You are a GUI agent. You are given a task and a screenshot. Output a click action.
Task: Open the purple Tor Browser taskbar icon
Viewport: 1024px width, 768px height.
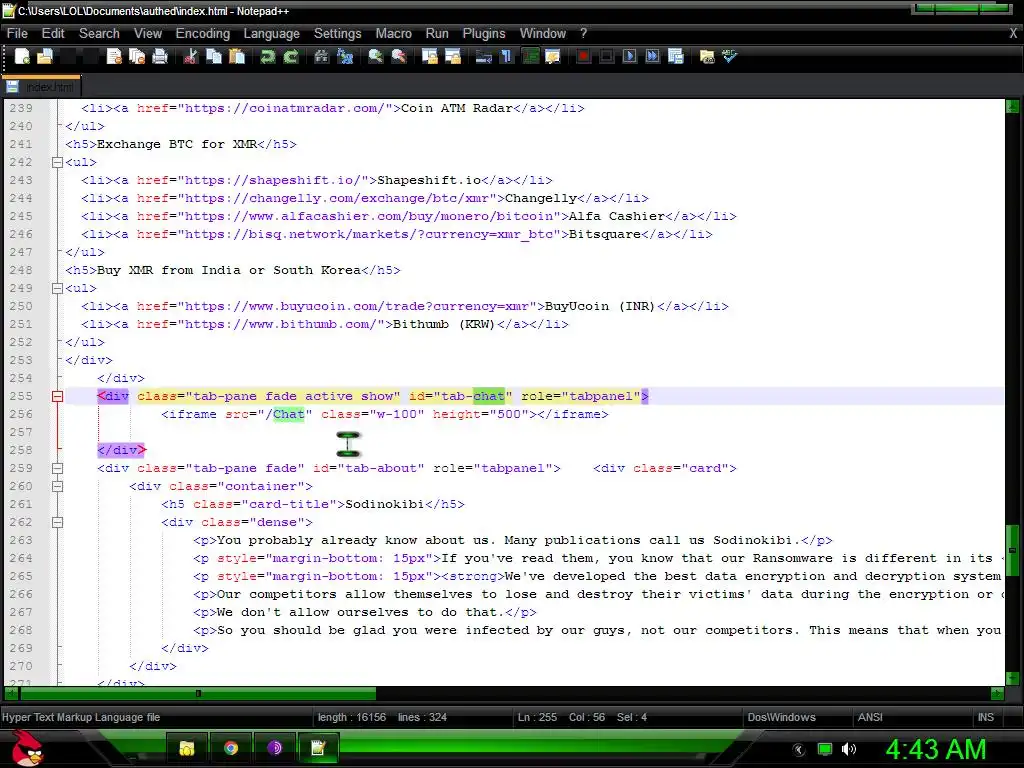click(x=274, y=748)
